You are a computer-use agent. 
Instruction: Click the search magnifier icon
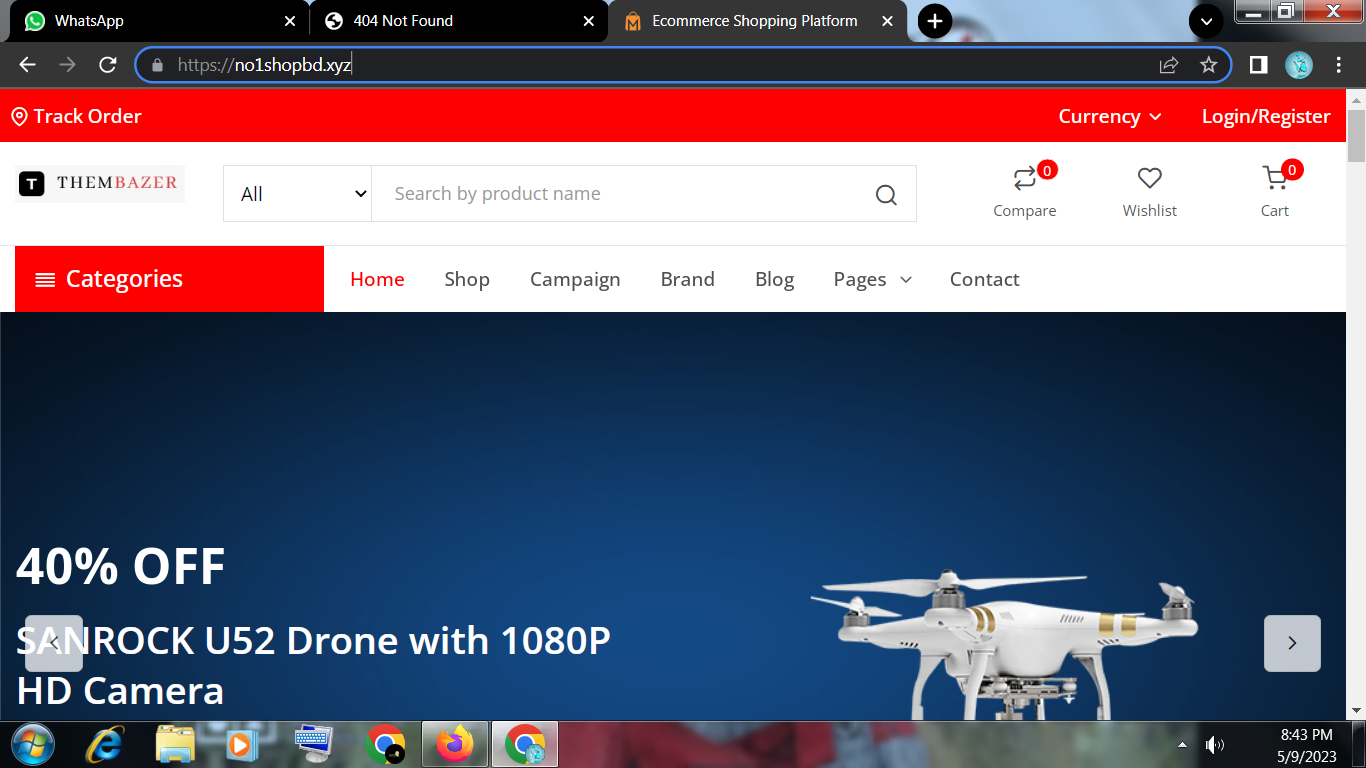(x=886, y=194)
